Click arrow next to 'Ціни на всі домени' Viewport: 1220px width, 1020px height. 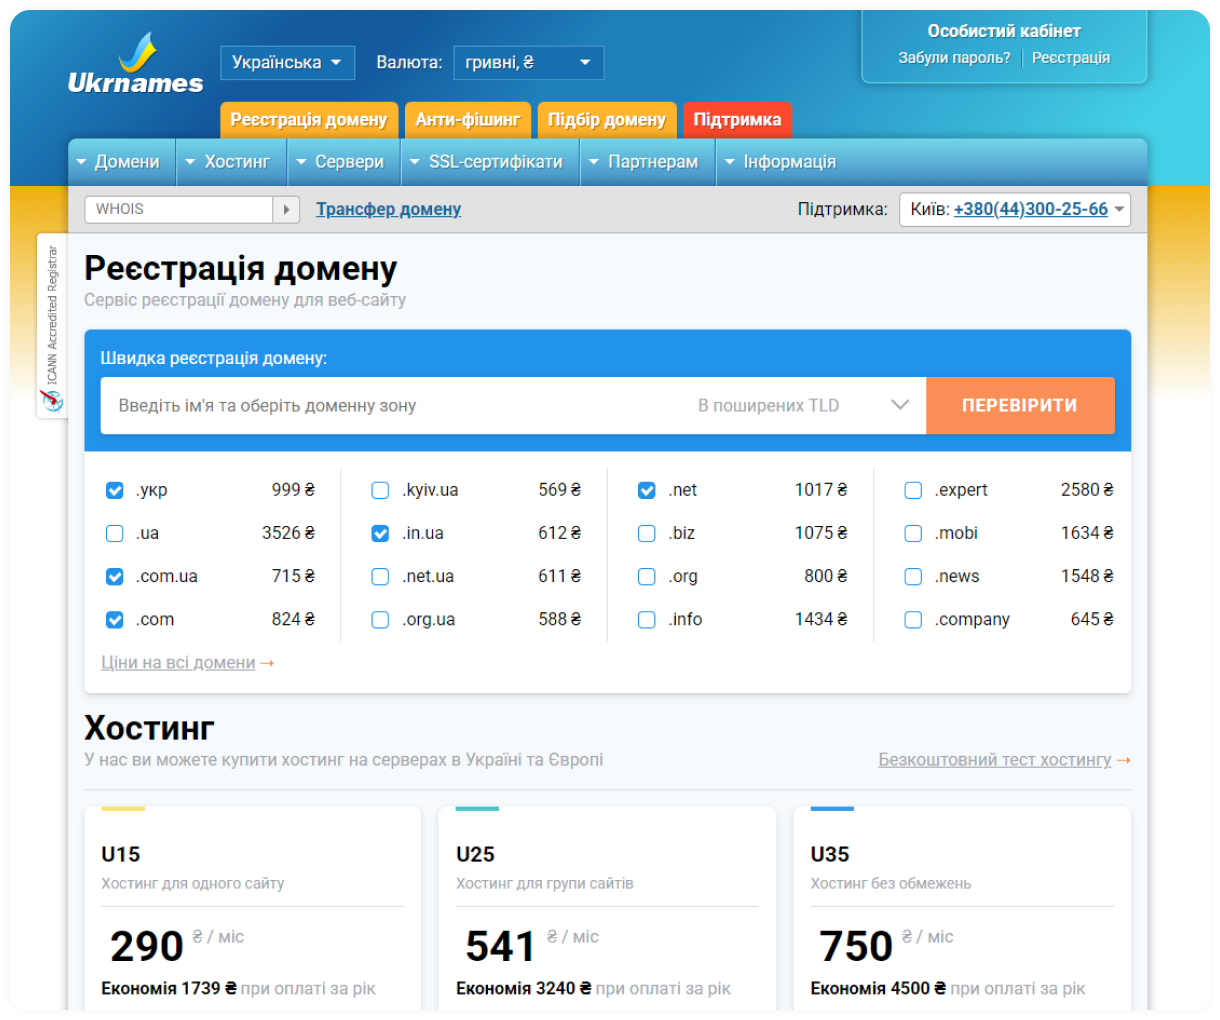coord(267,663)
